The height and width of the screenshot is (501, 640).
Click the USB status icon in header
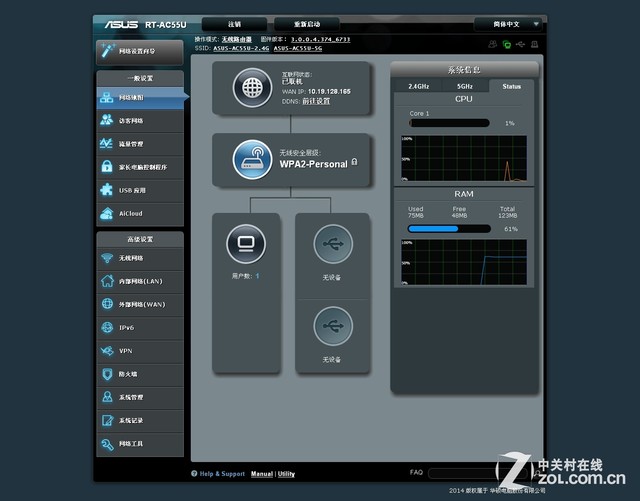pyautogui.click(x=520, y=44)
